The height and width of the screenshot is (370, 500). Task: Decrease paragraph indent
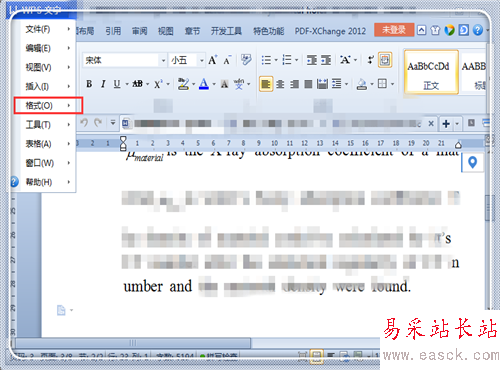312,60
